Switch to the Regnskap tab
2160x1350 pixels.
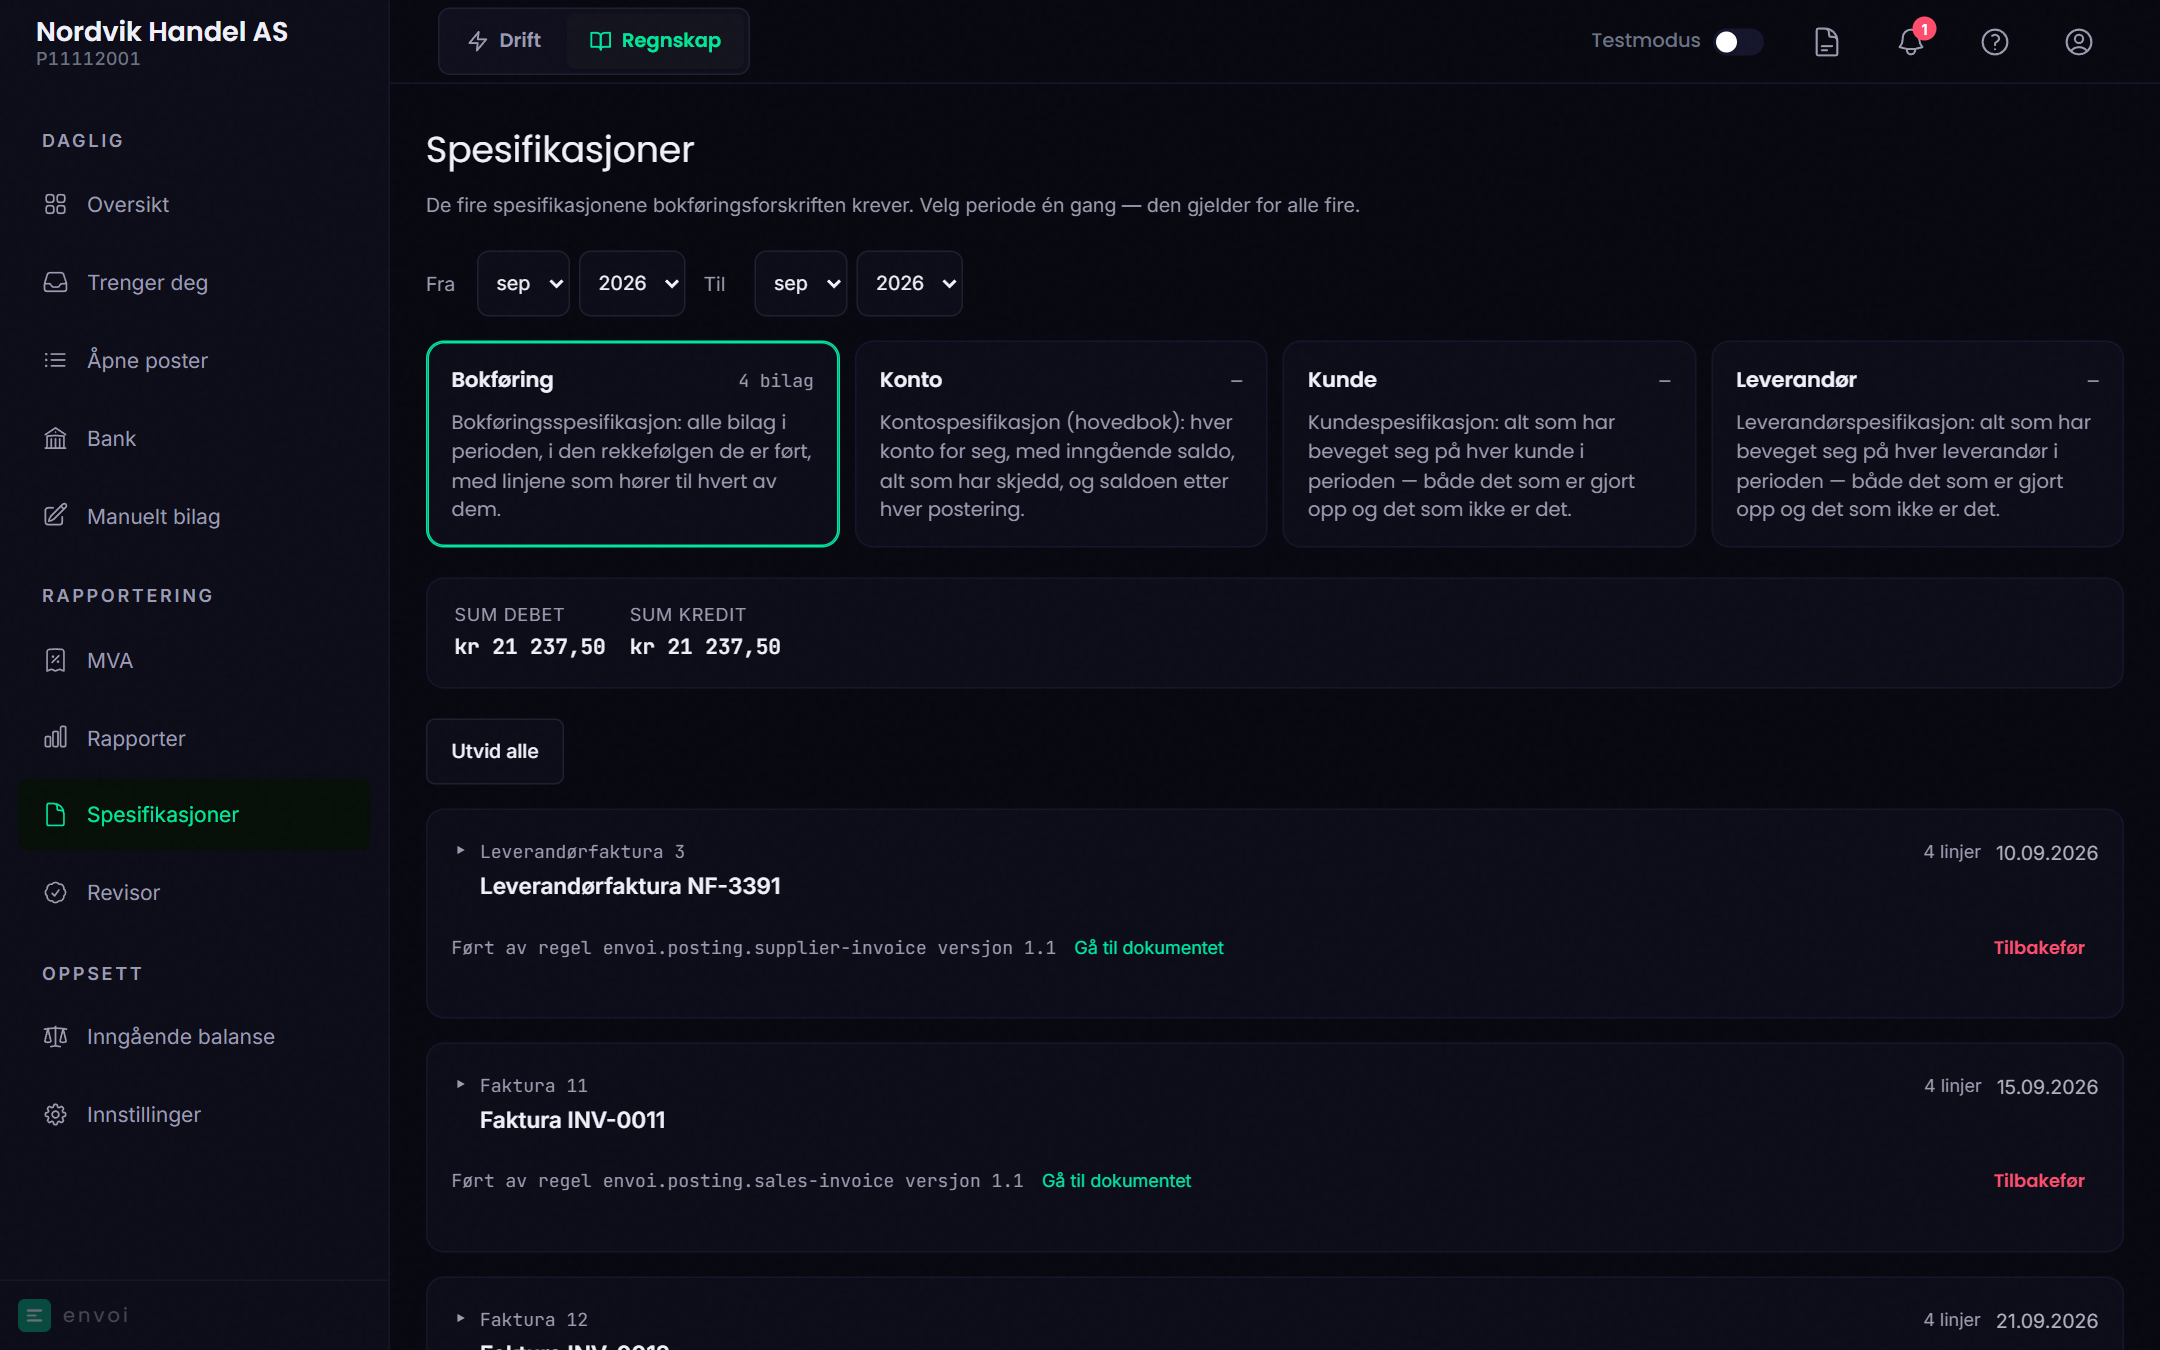(x=655, y=41)
